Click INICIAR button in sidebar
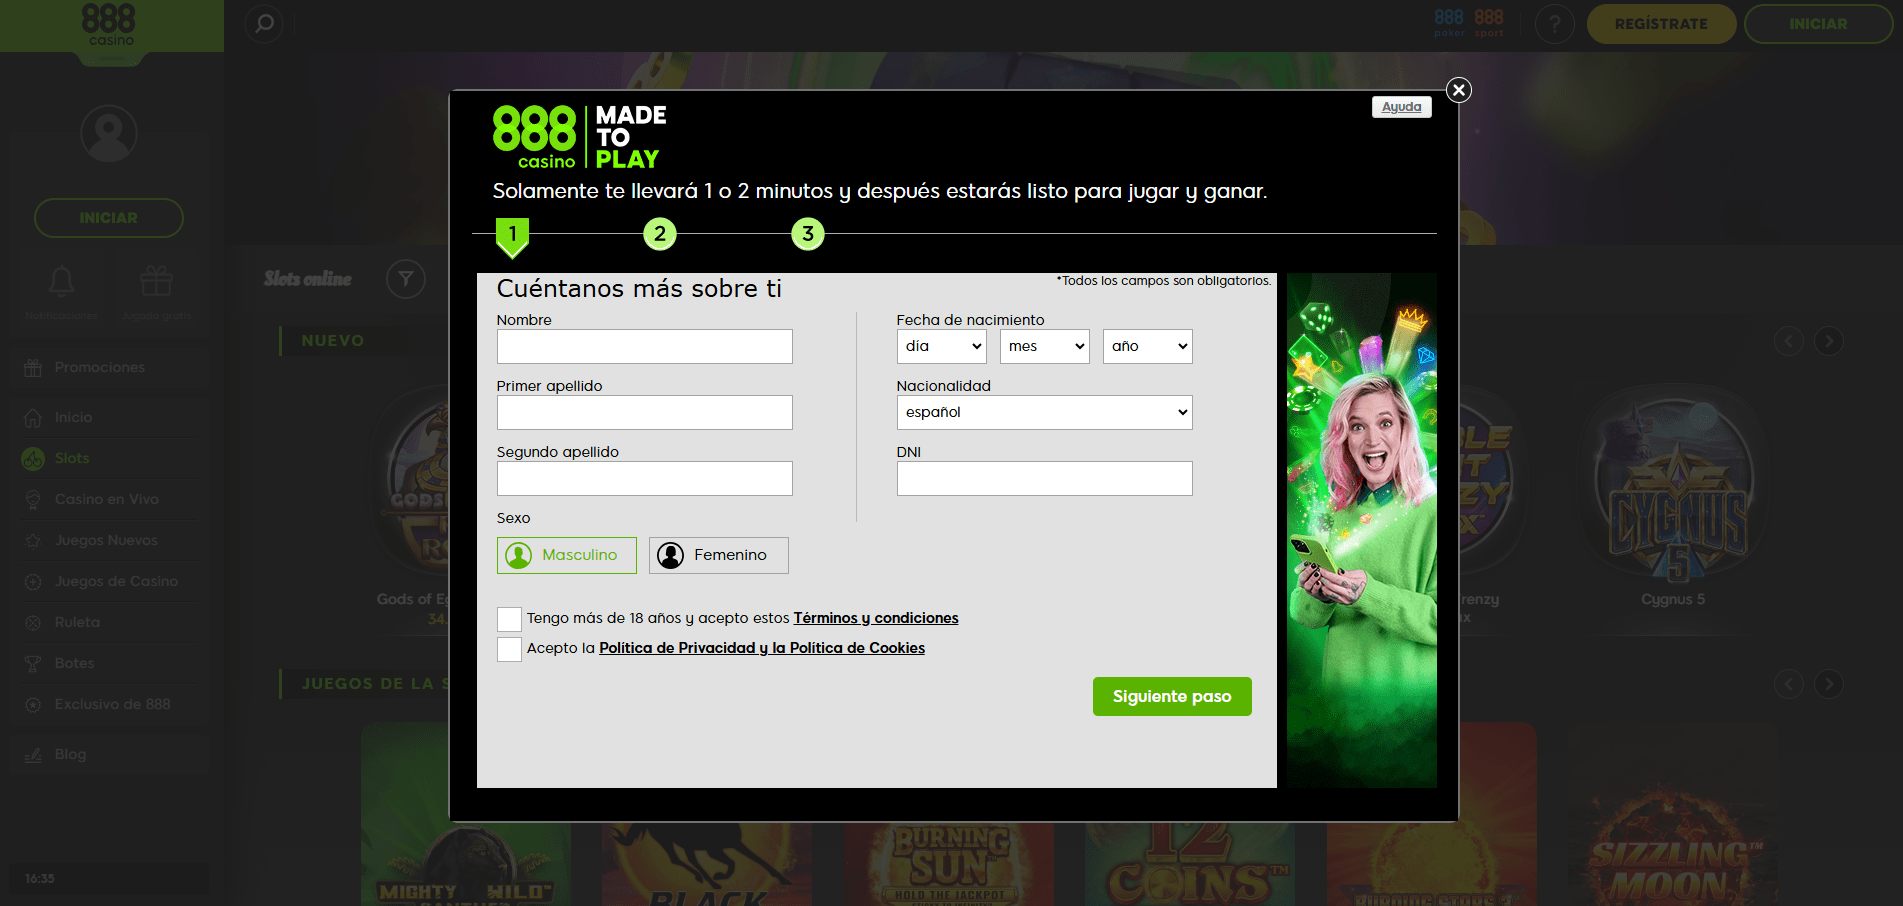 point(109,218)
